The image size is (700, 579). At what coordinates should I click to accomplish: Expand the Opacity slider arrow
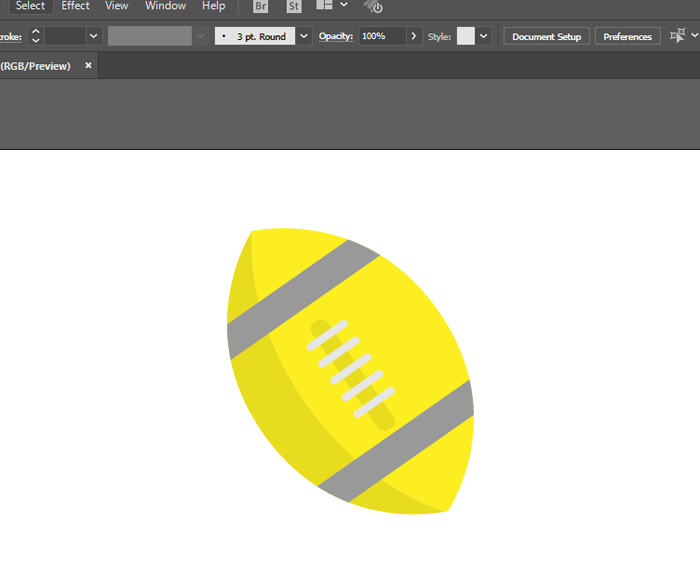(414, 36)
